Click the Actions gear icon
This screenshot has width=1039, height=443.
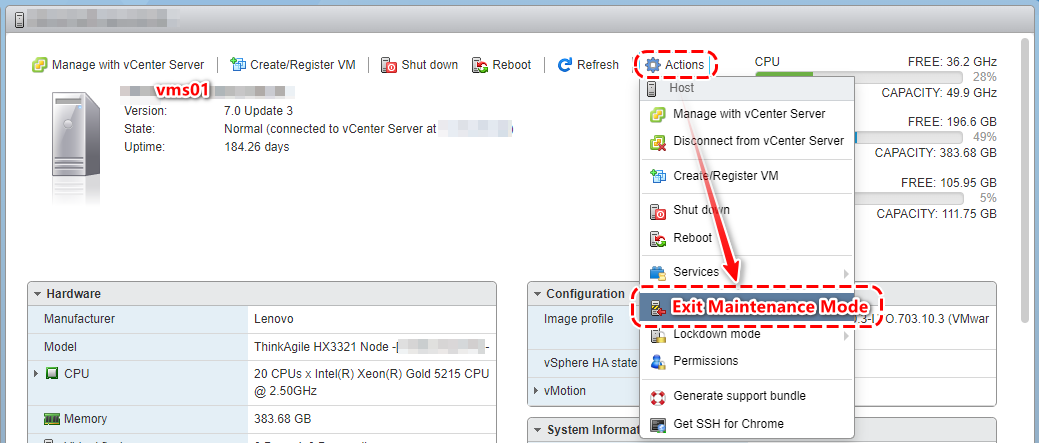click(x=653, y=65)
